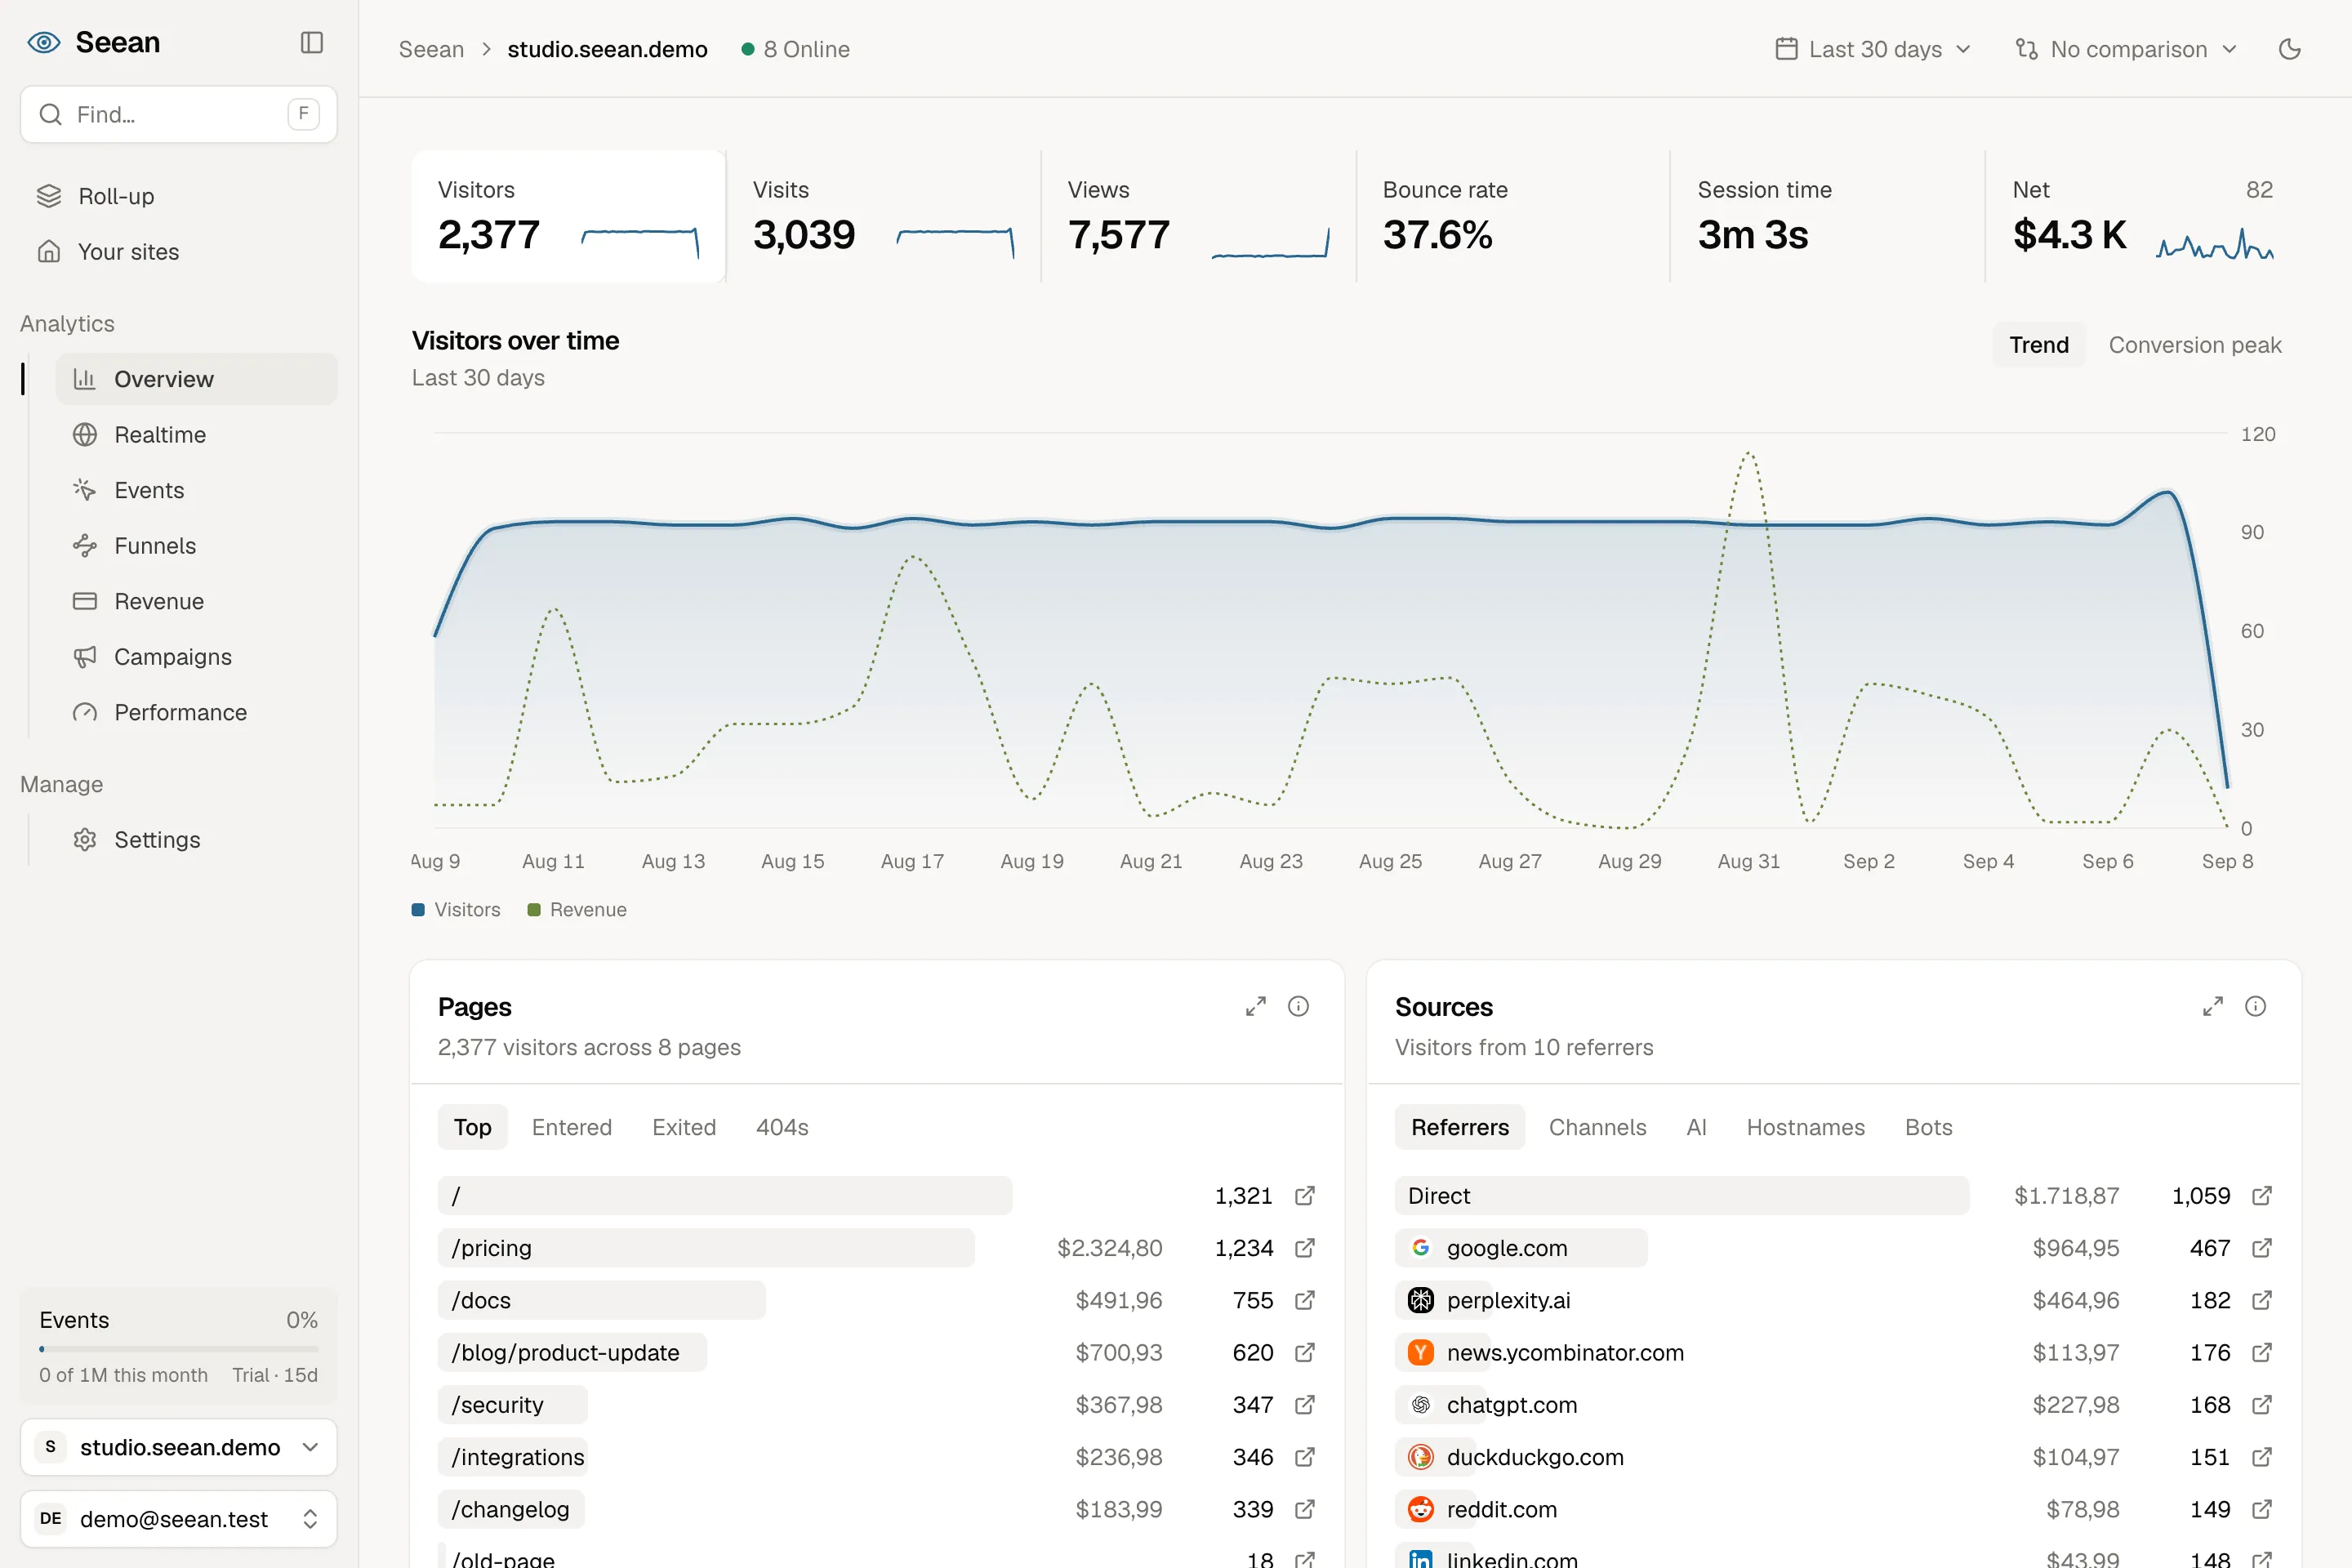Open Last 30 days date range dropdown

[1873, 49]
